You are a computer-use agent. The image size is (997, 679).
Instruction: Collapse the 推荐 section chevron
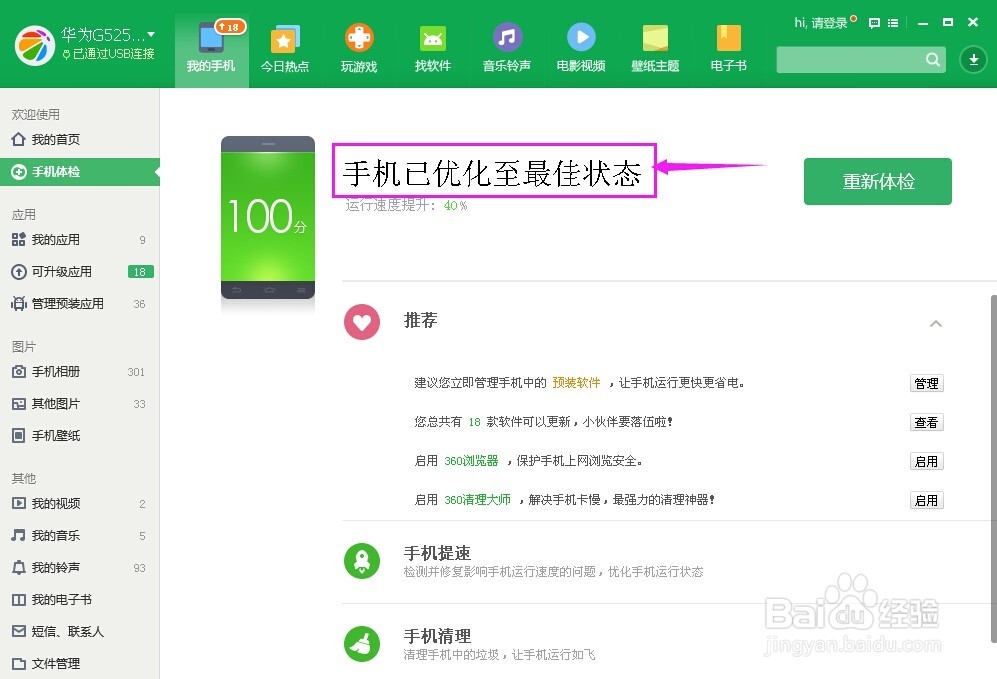click(936, 323)
